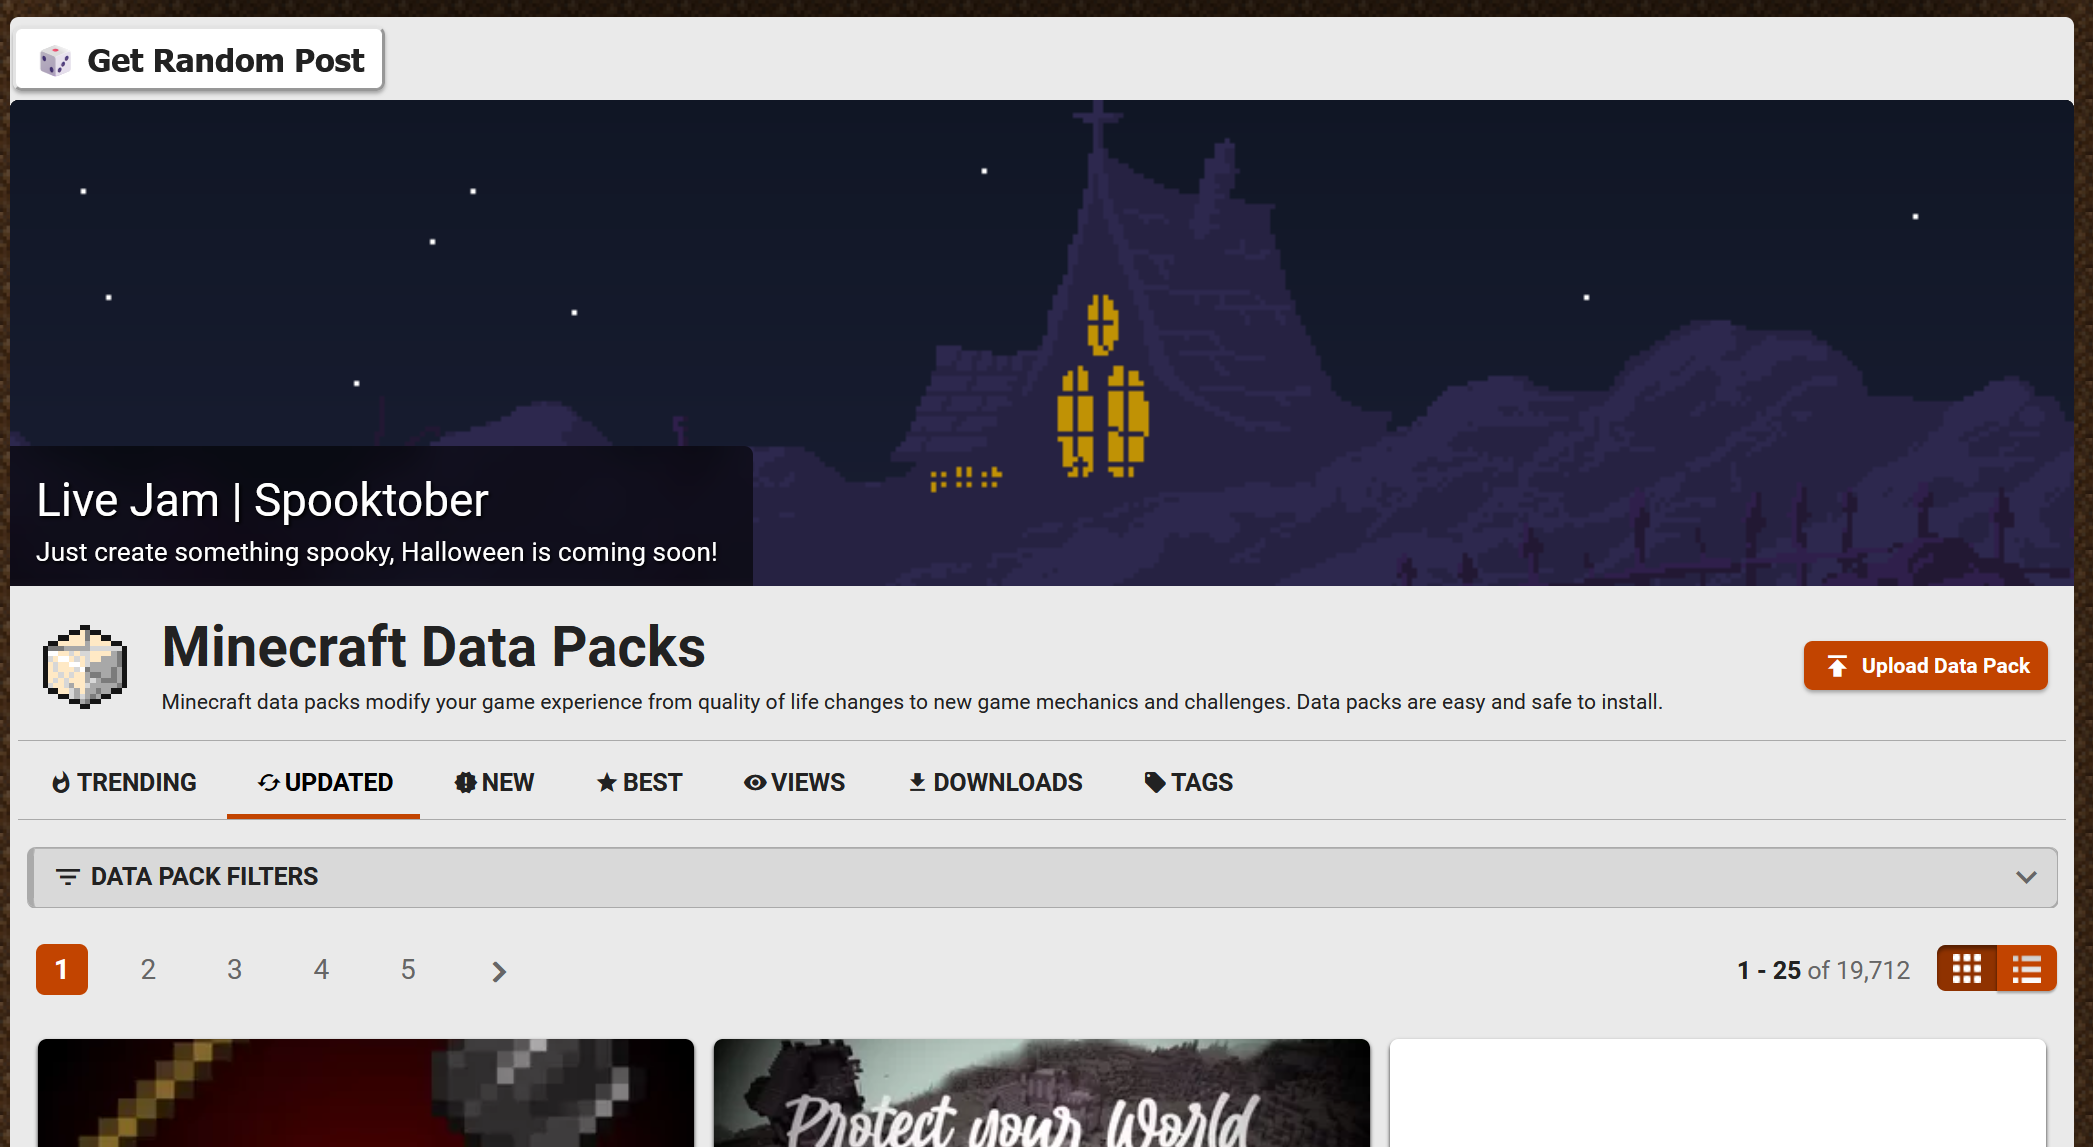Click the Halloween is coming soon subtitle

377,552
